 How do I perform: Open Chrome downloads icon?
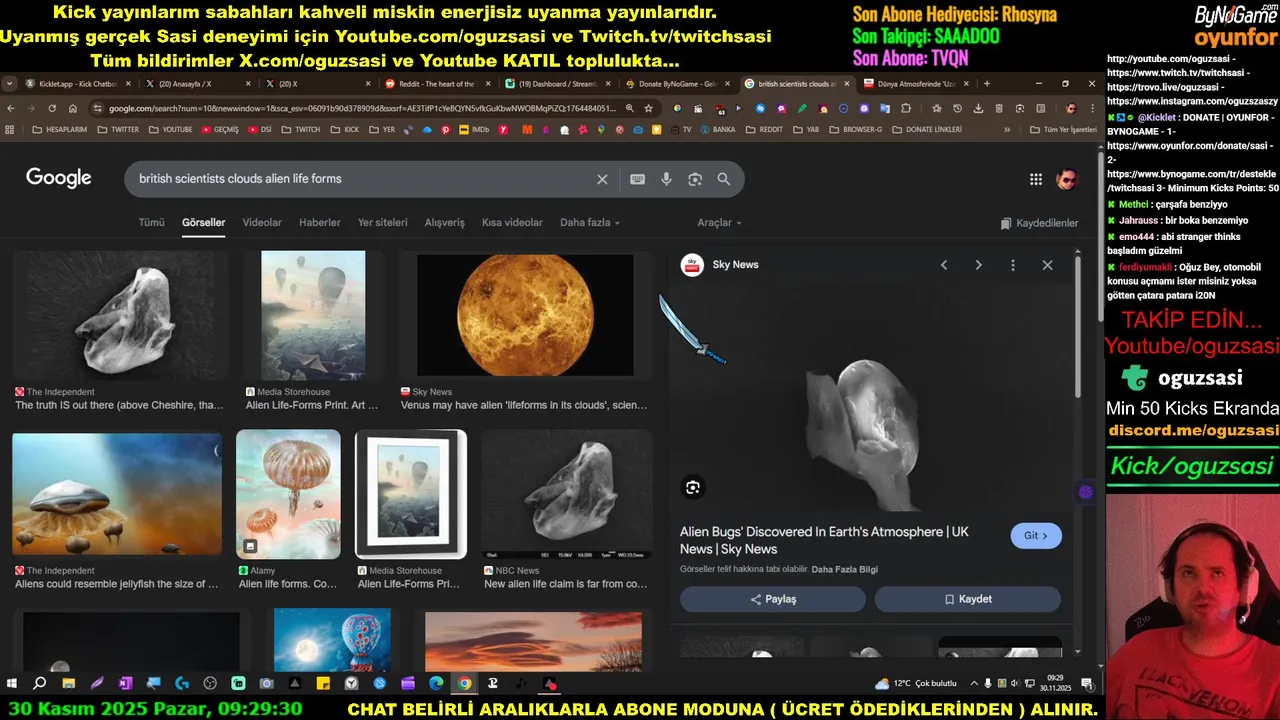click(977, 108)
